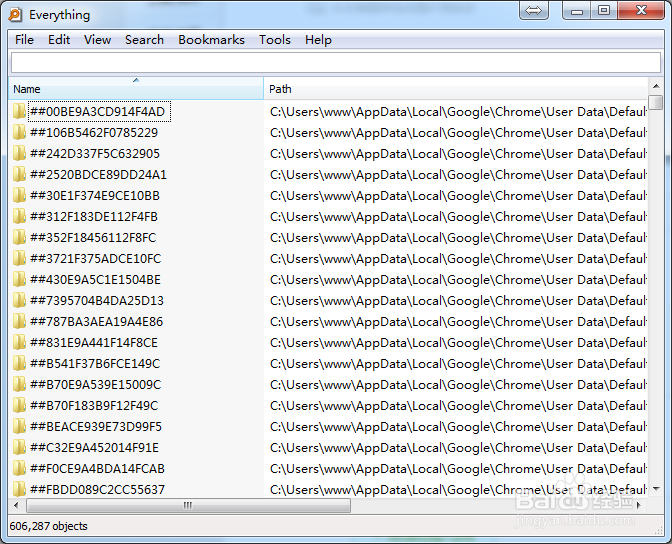Click folder icon of ##7395704B4DA25D13
Viewport: 672px width, 544px height.
(19, 301)
